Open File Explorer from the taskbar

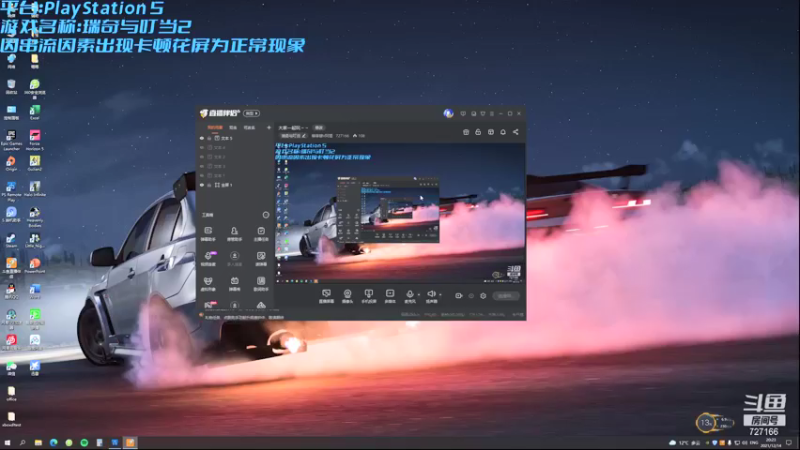(38, 442)
